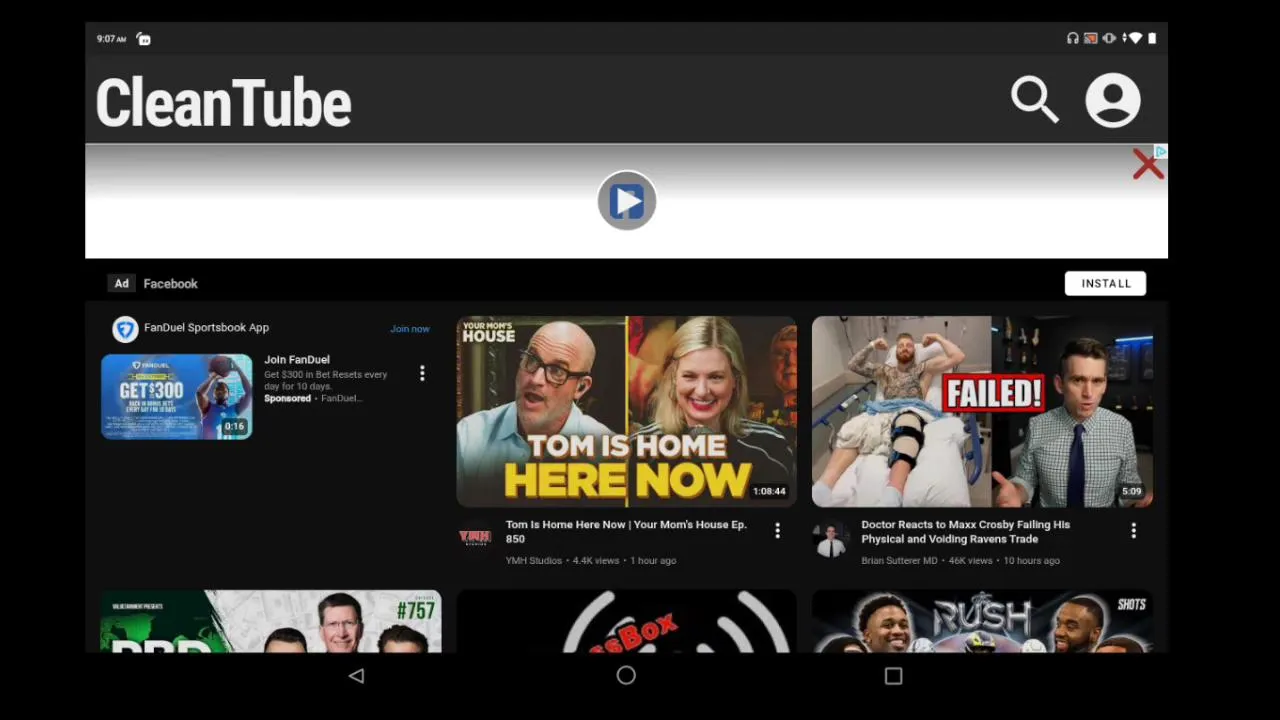
Task: Tap the notification icon beside the clock
Action: click(143, 39)
